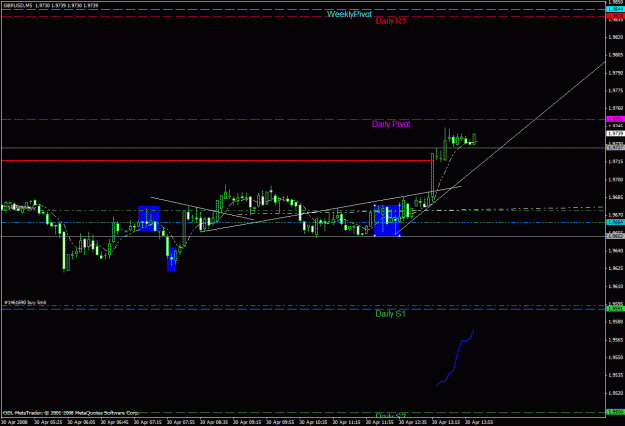Click the white current-price tag on the scale
Screen dimensions: 625x426
point(615,133)
